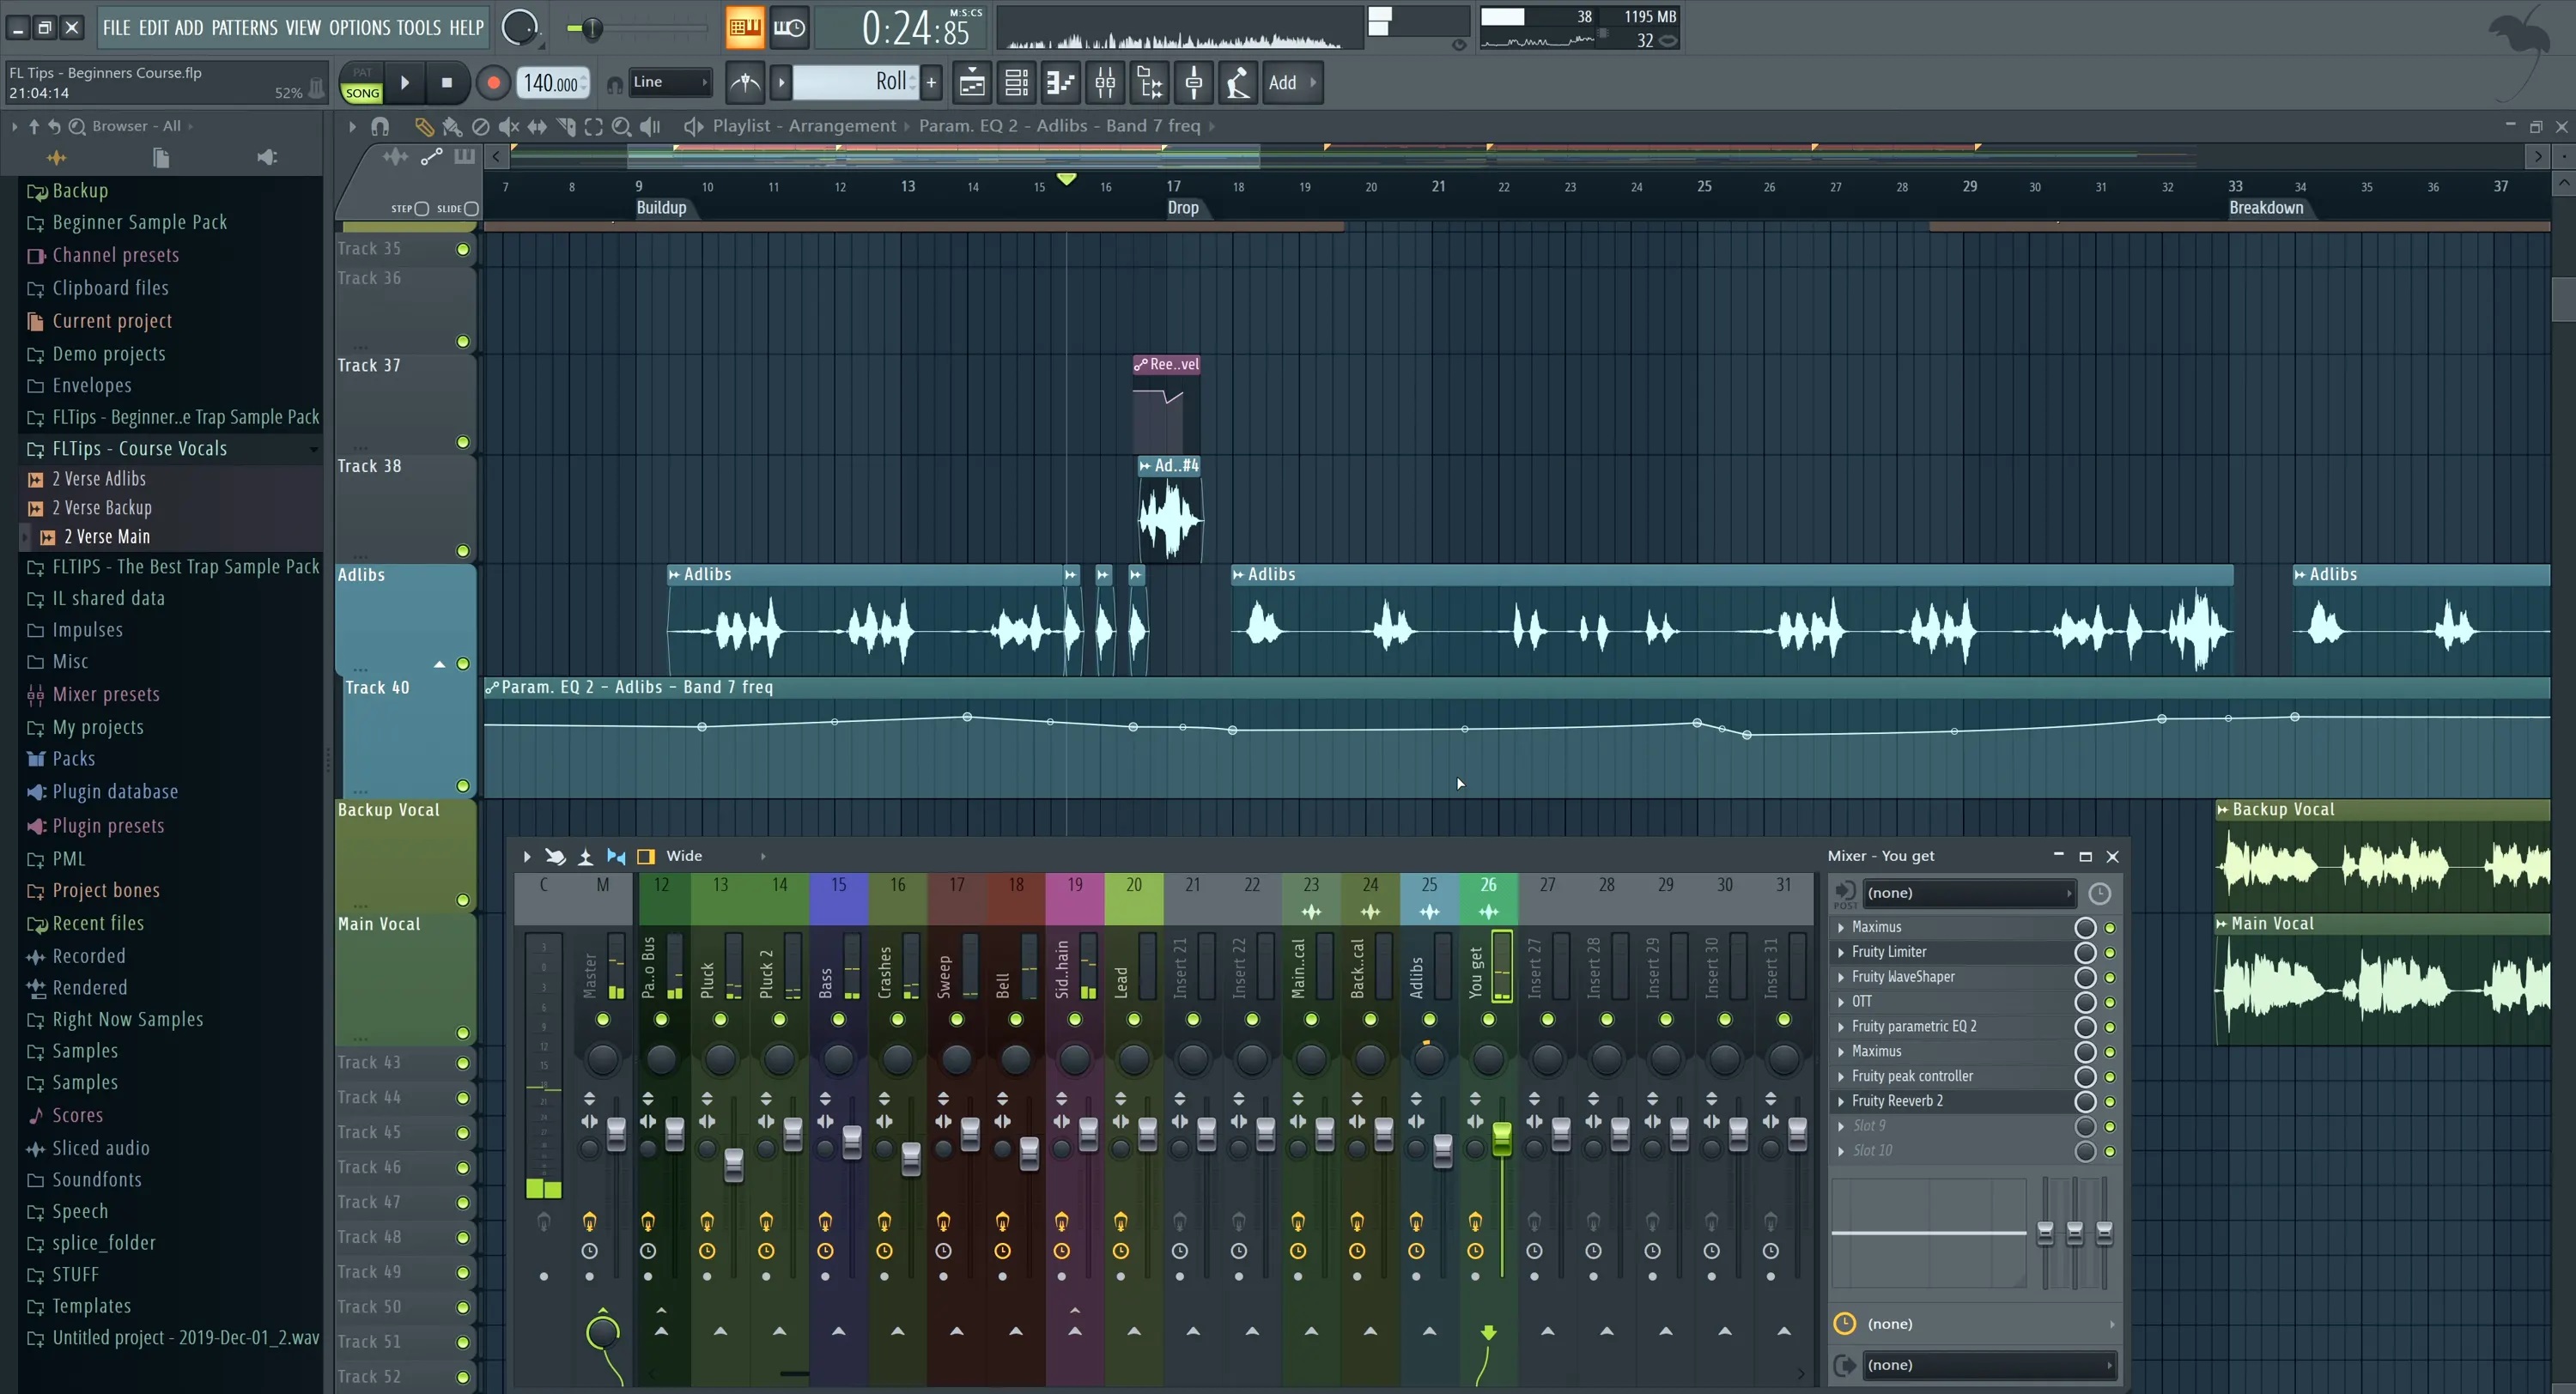Open the Line snap dropdown

(x=670, y=83)
